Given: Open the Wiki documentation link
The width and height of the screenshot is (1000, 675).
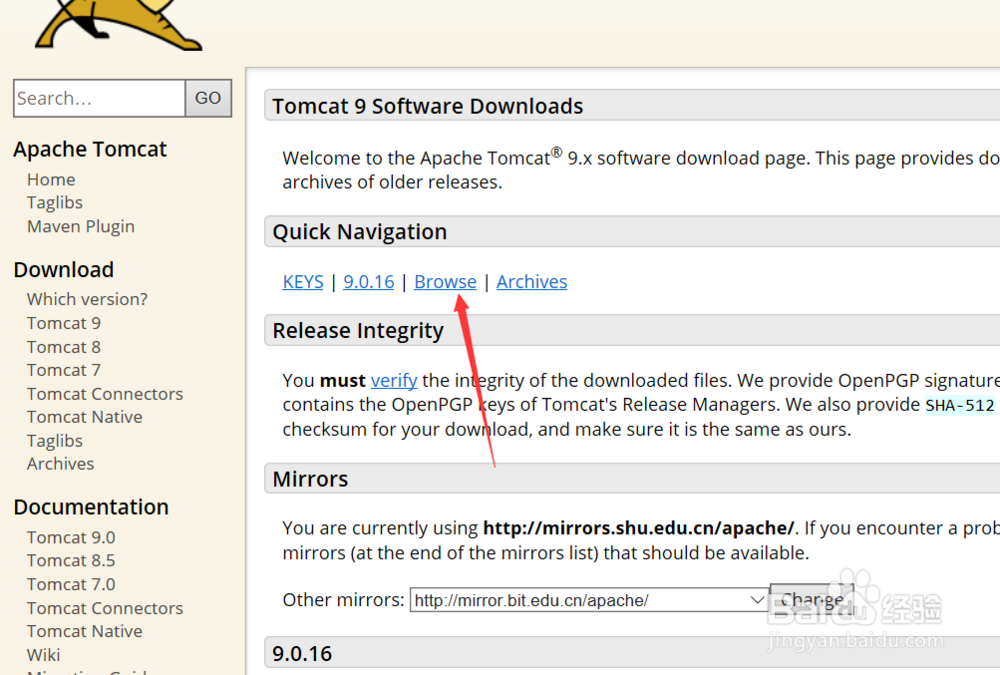Looking at the screenshot, I should 43,655.
